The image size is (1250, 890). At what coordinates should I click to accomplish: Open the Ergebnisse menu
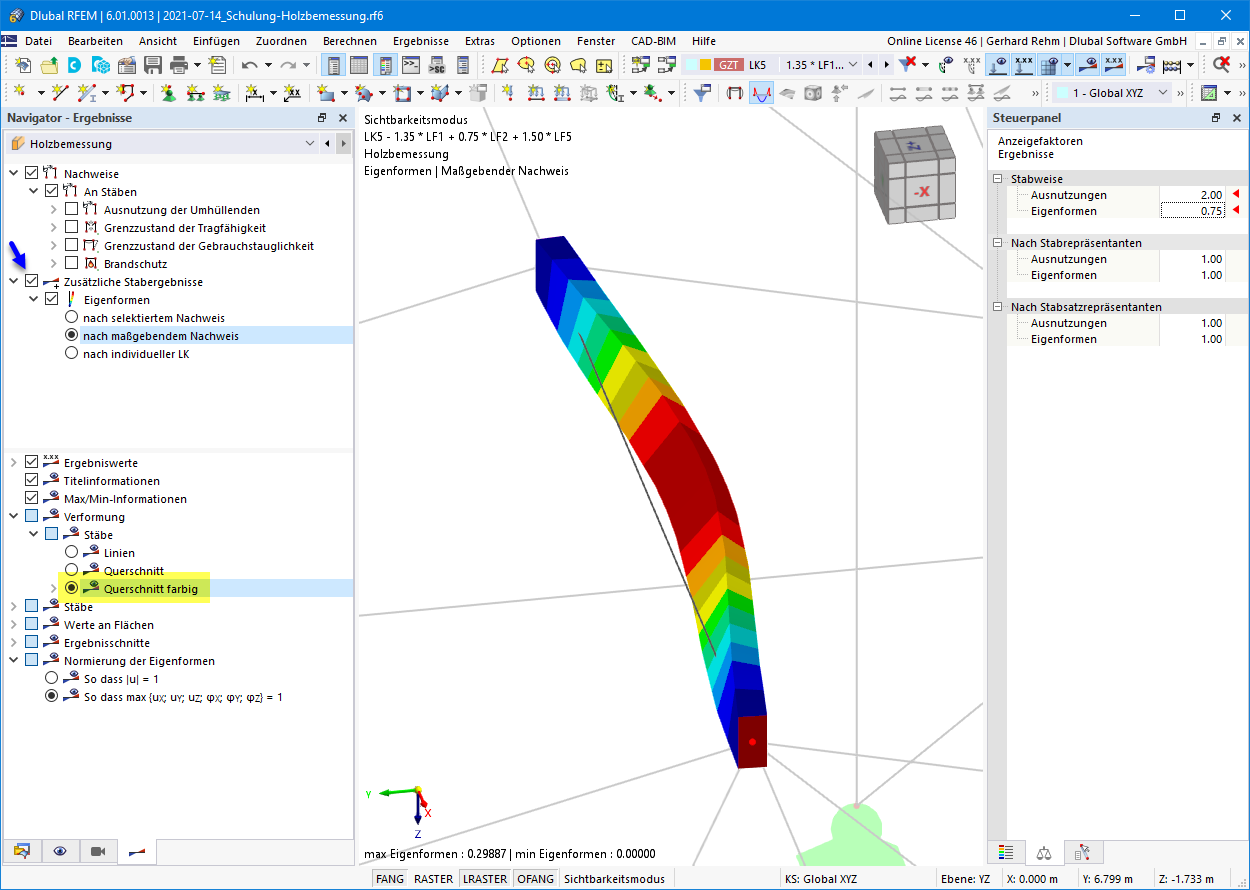tap(420, 41)
